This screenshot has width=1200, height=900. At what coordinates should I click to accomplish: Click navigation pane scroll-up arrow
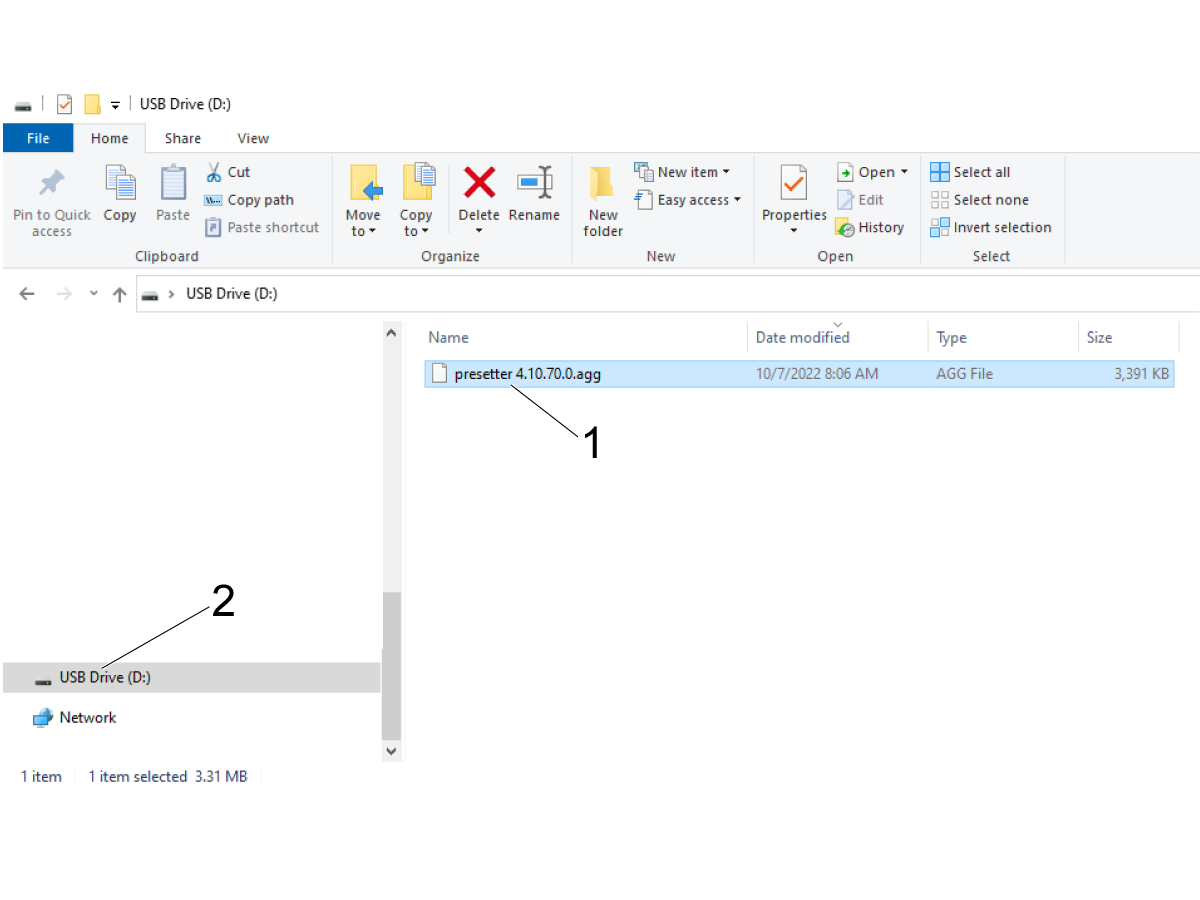tap(391, 333)
